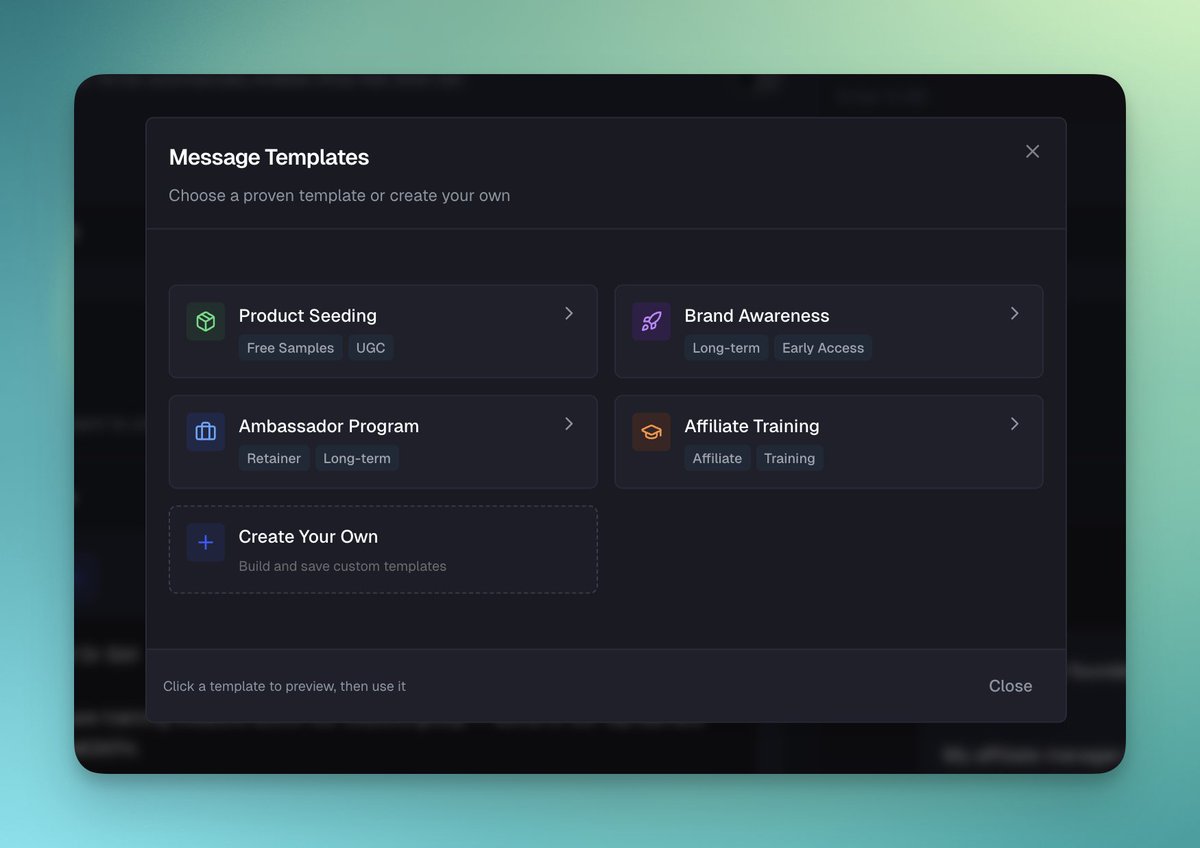Open Brand Awareness using its right chevron
1200x848 pixels.
point(1015,314)
